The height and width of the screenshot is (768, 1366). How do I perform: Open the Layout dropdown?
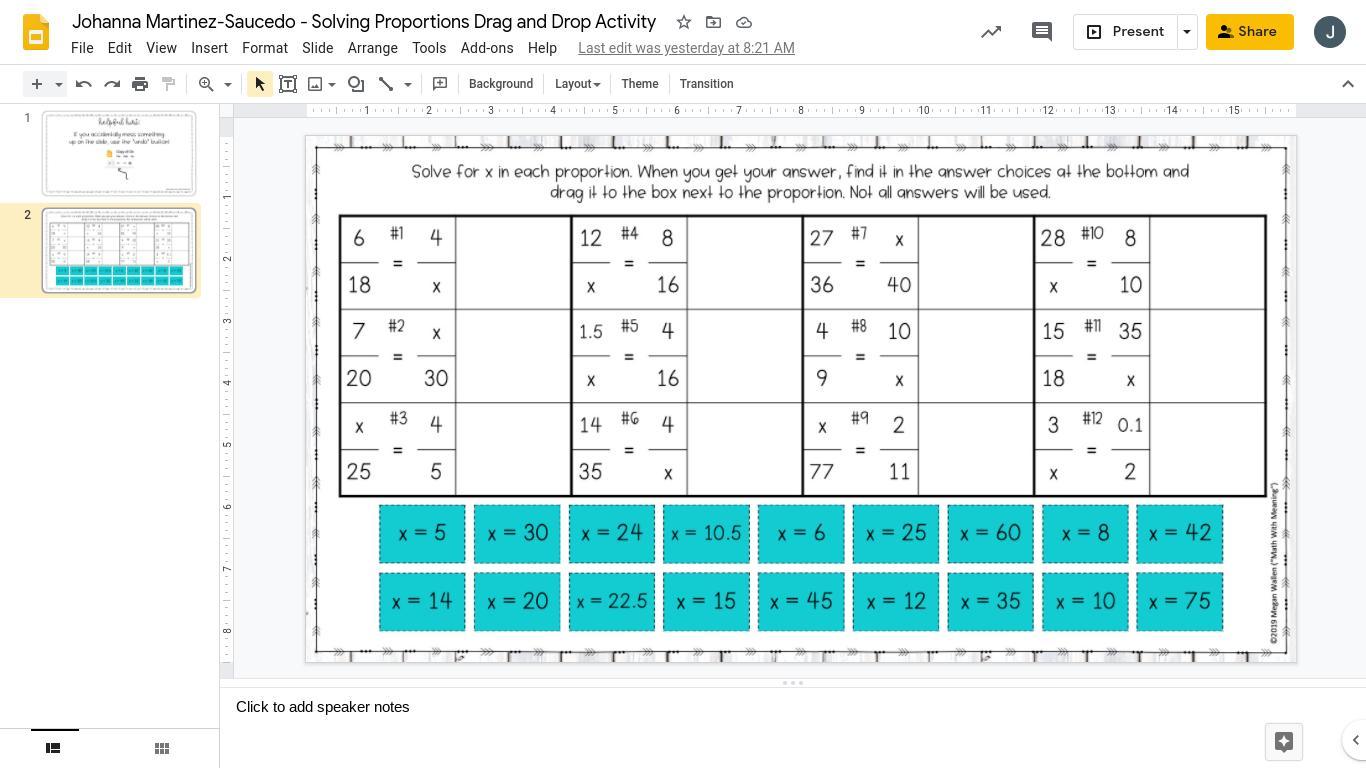pos(578,84)
